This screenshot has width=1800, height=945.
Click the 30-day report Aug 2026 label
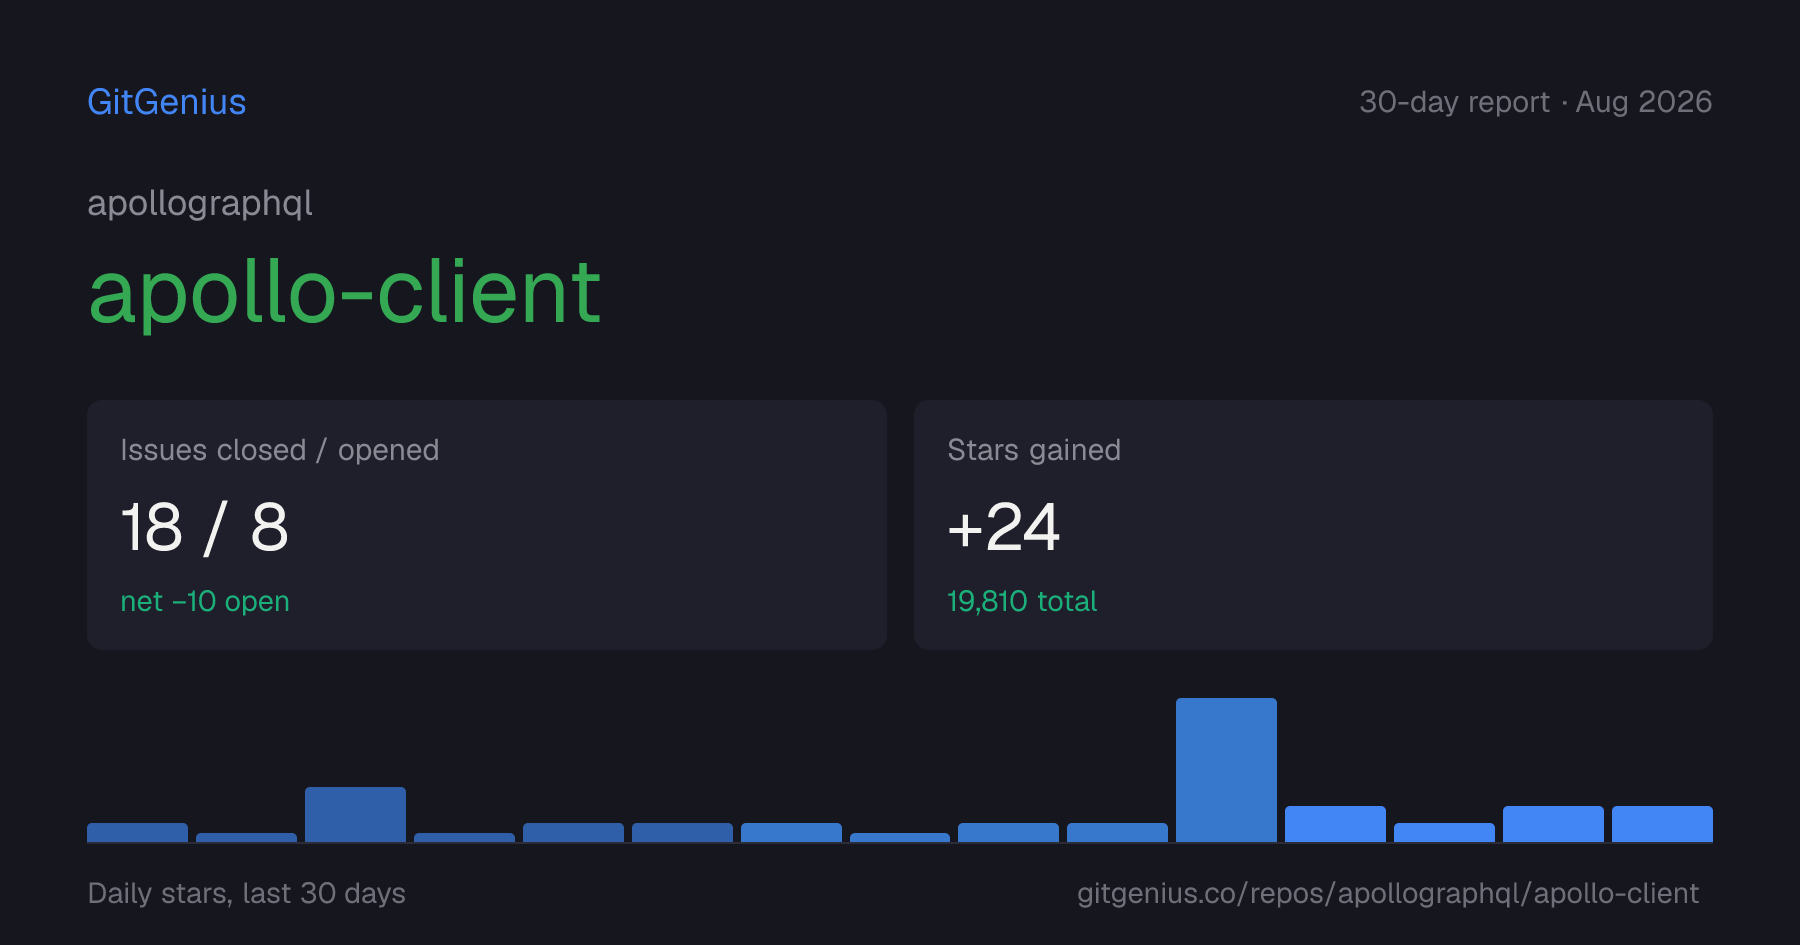[1535, 102]
